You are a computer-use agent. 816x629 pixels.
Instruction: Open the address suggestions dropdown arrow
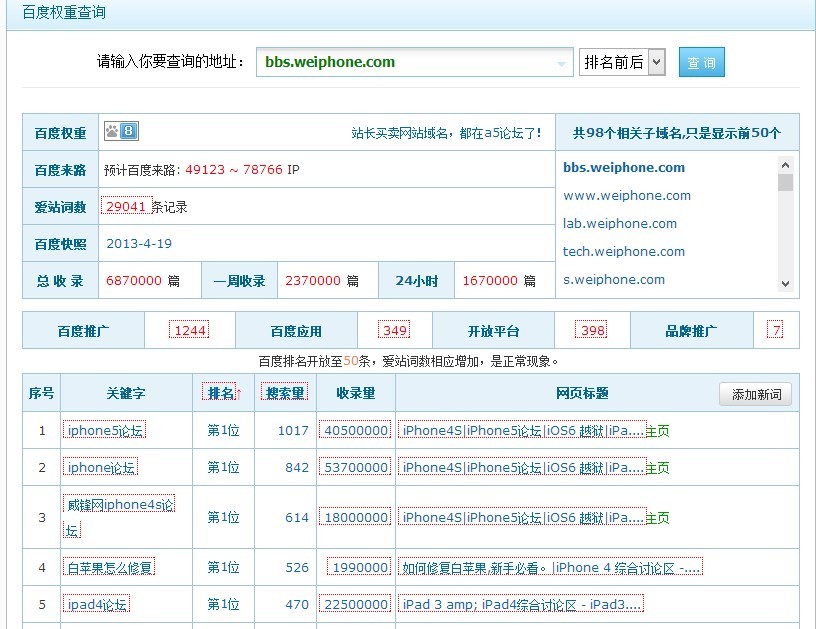561,63
